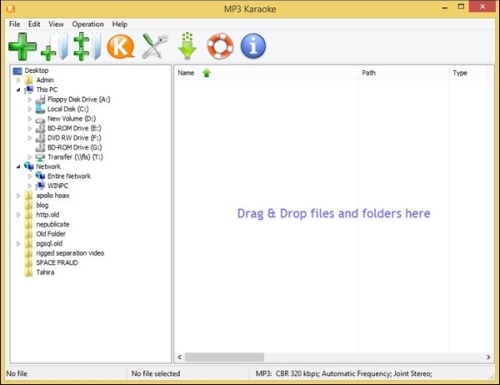Collapse the Network tree node

tap(18, 167)
